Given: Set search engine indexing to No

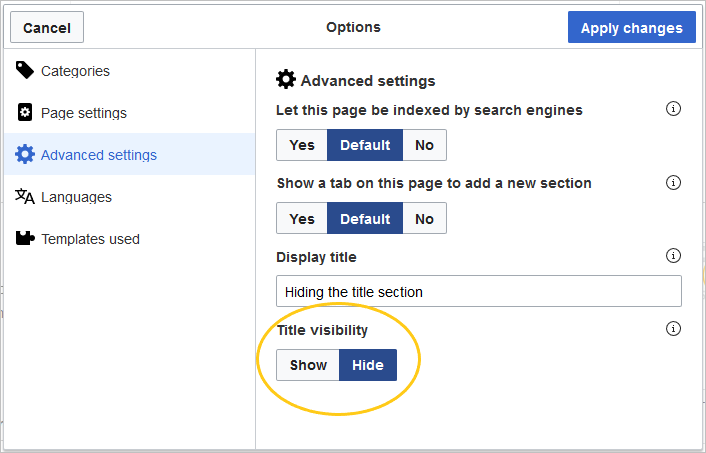Looking at the screenshot, I should pos(424,145).
